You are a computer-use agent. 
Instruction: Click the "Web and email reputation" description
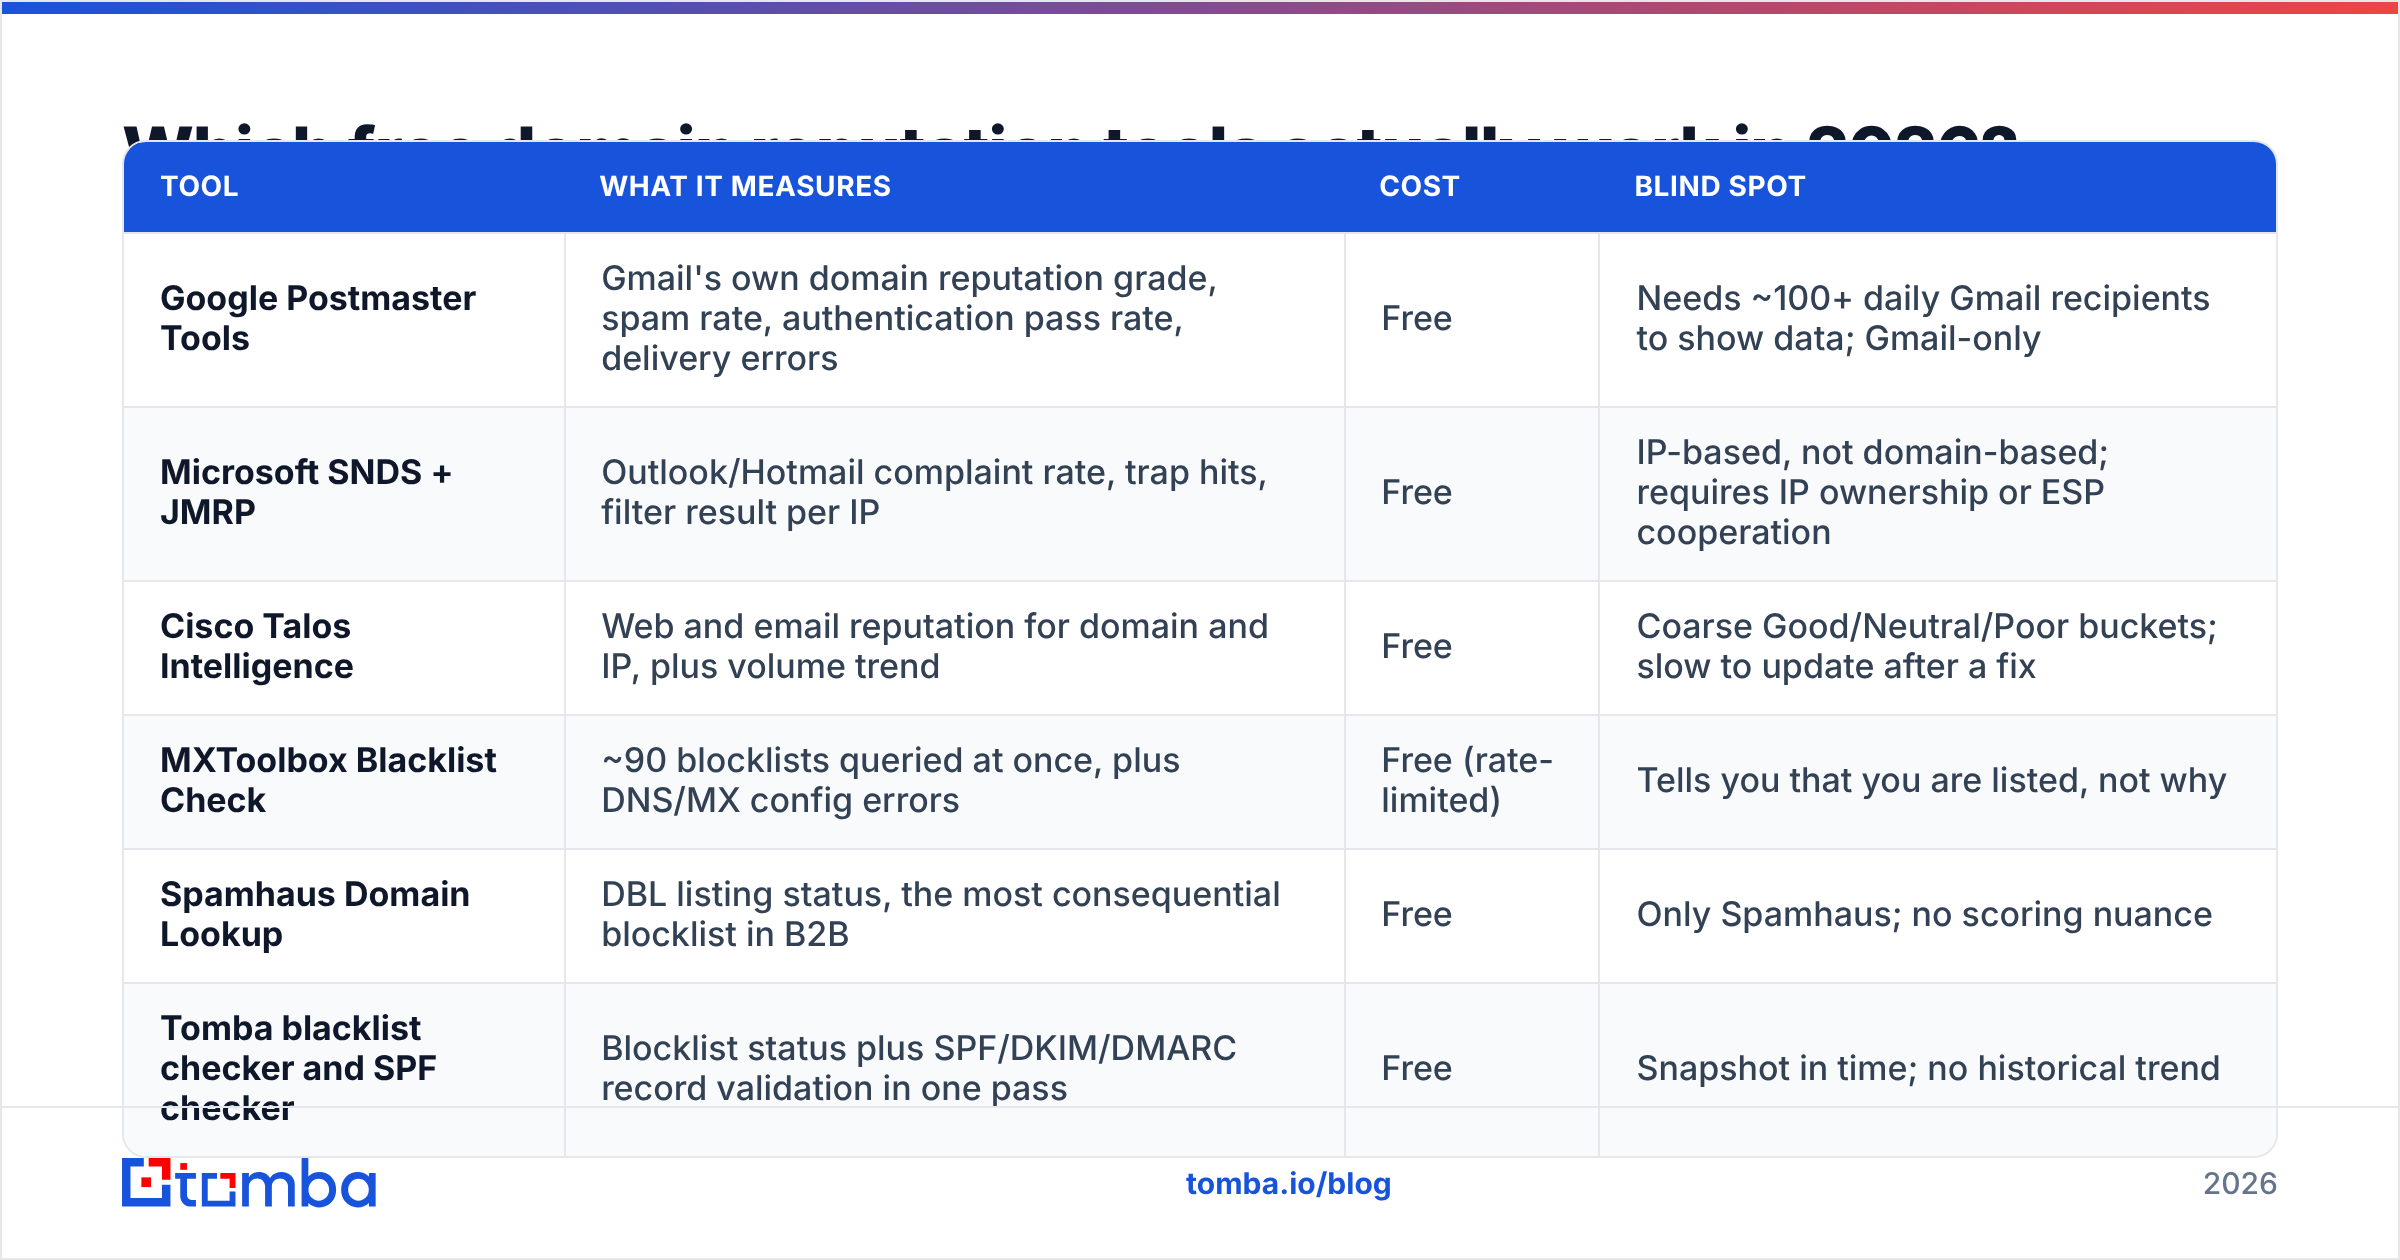935,646
